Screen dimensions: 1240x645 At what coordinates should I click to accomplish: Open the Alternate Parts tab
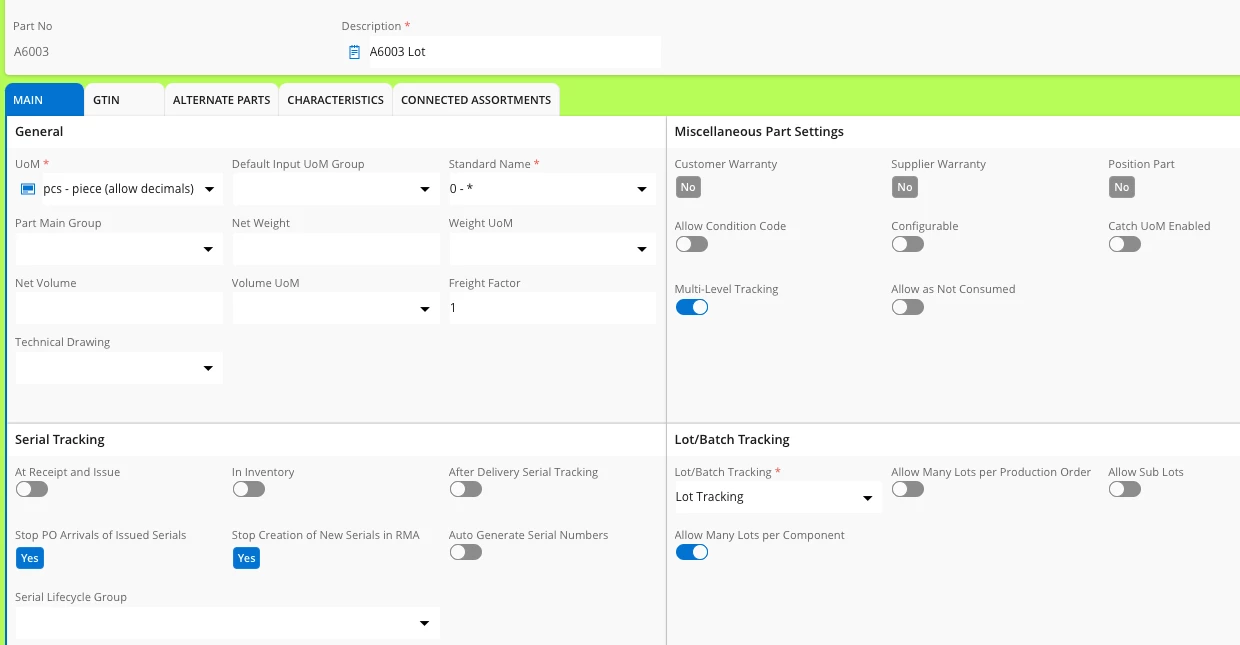pyautogui.click(x=221, y=100)
